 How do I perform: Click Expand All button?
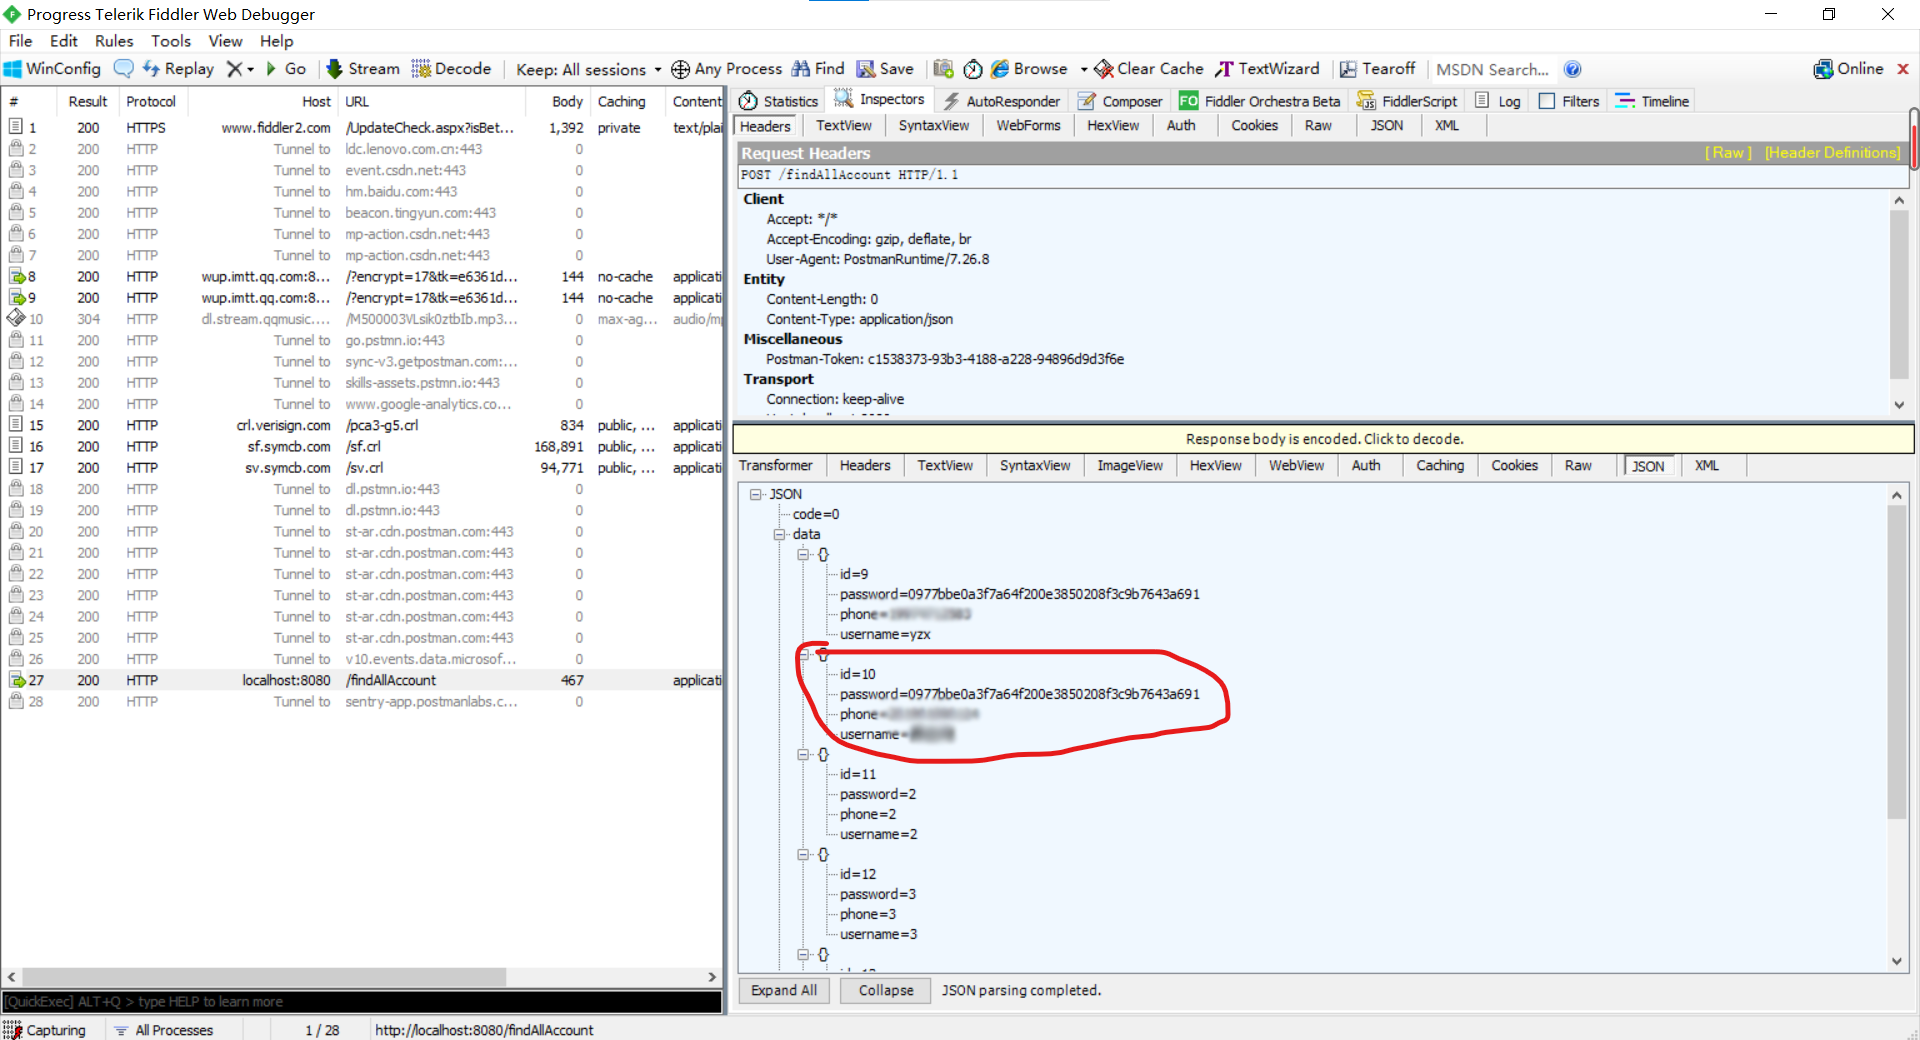tap(784, 990)
